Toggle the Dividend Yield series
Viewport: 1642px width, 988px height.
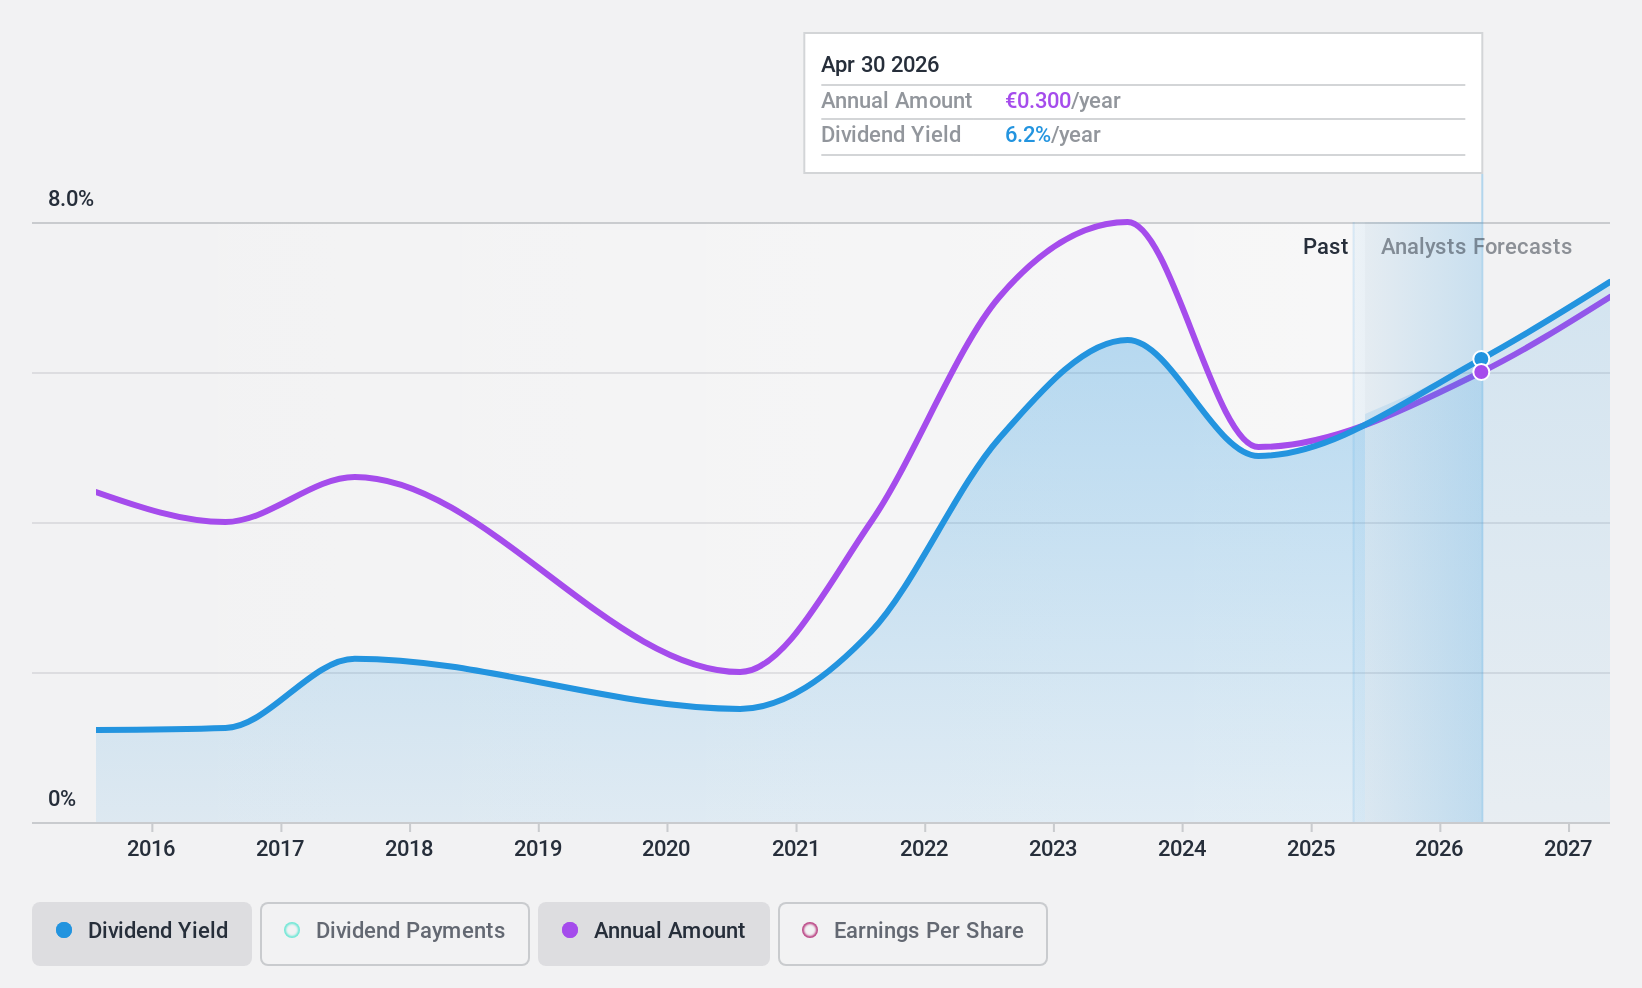coord(142,934)
